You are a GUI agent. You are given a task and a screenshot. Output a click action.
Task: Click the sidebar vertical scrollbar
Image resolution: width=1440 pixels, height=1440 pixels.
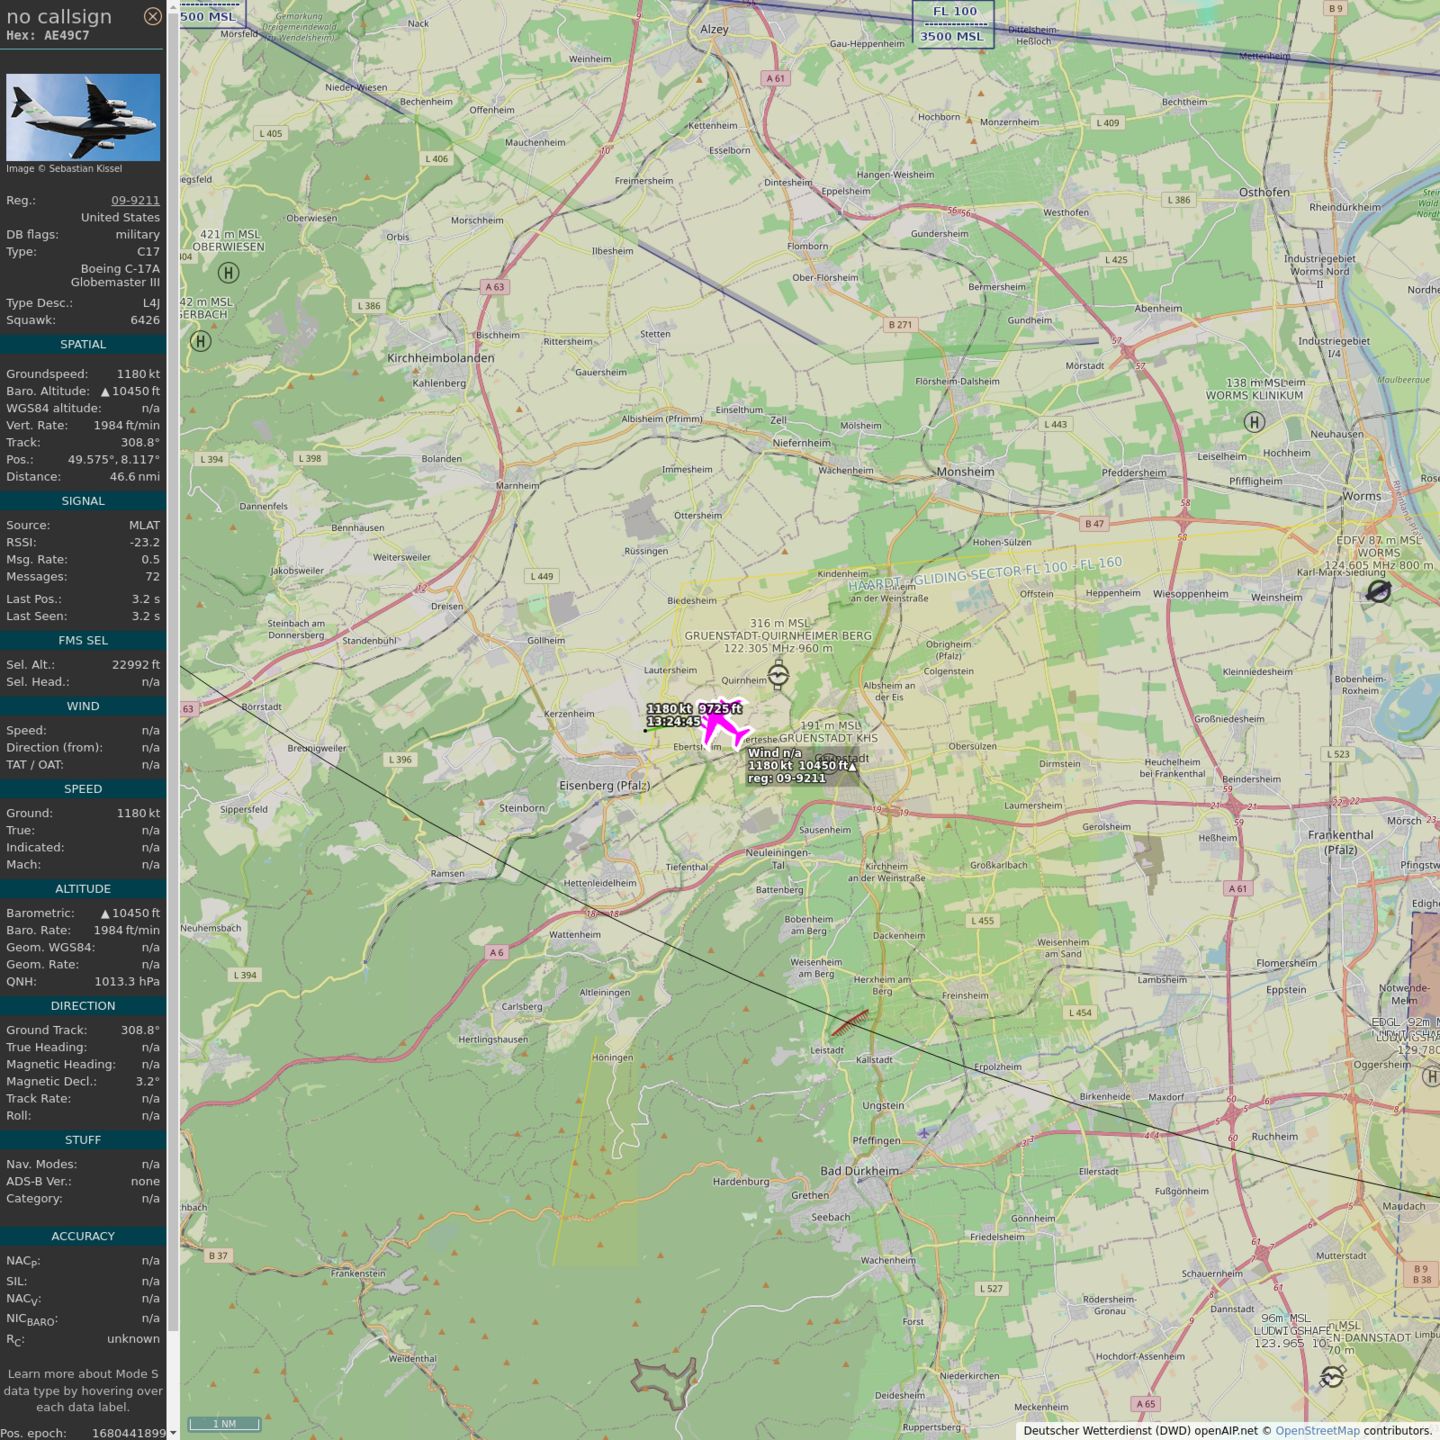pos(173,700)
